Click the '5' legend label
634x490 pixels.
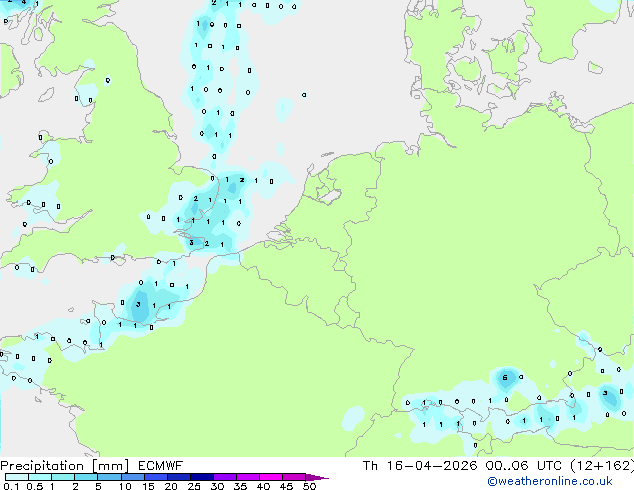(98, 486)
